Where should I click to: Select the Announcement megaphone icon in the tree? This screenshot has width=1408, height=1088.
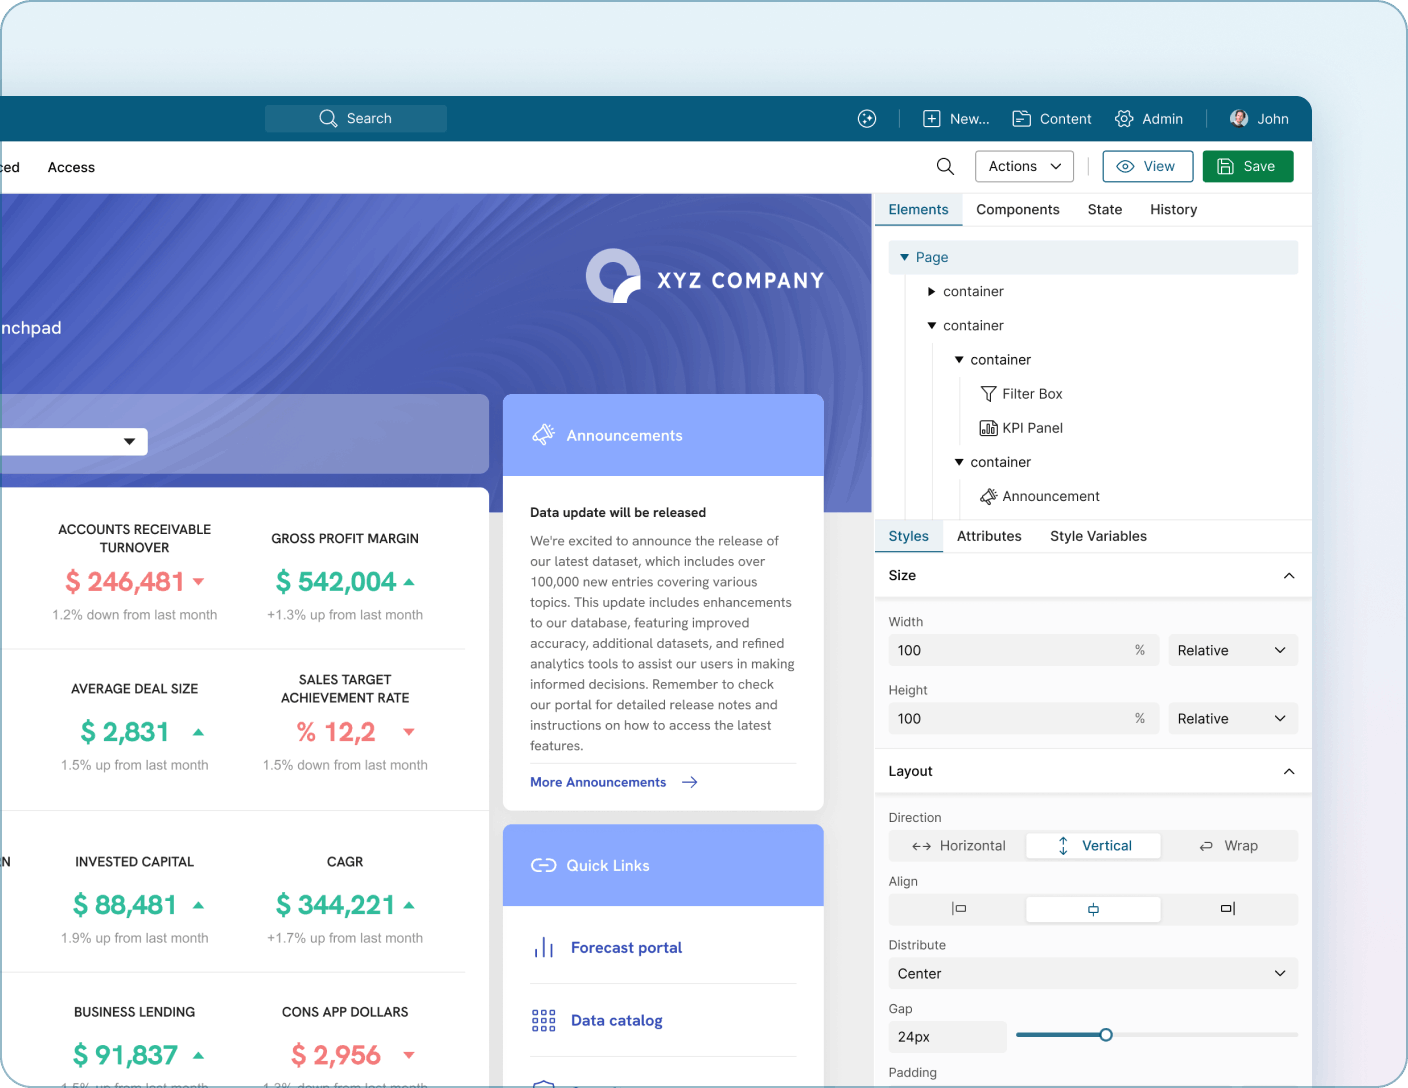pos(988,496)
